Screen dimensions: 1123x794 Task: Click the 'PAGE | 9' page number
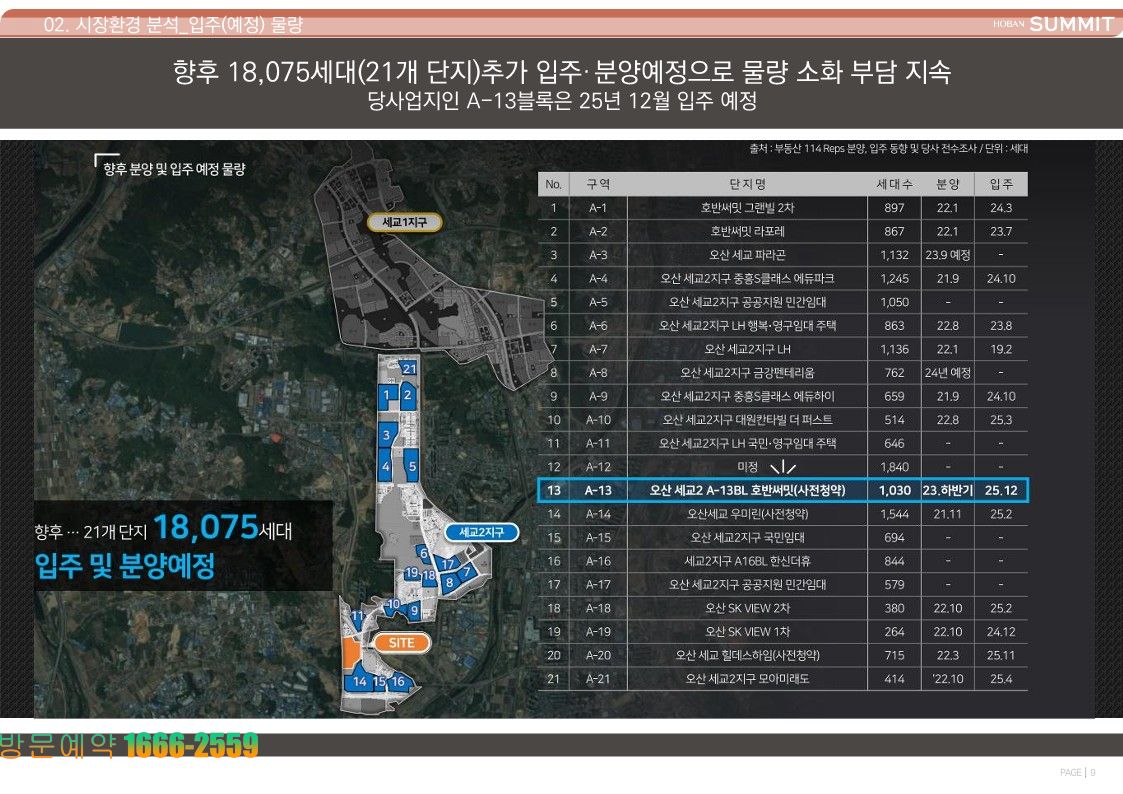(x=1078, y=773)
